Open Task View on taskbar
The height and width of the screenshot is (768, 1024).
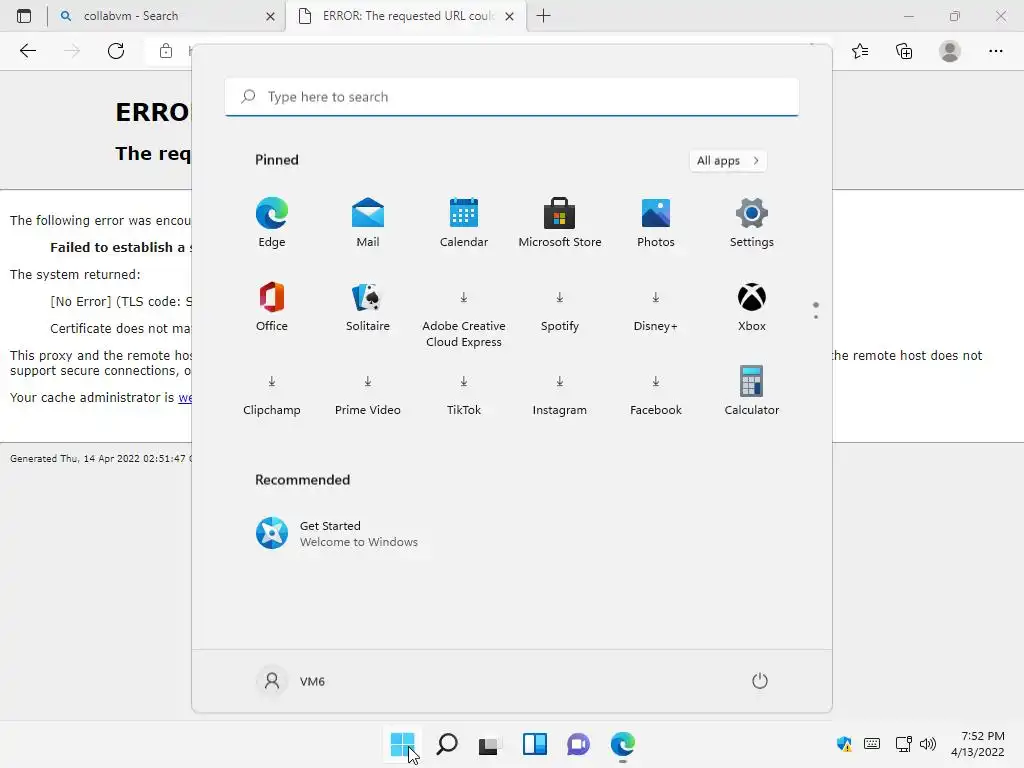click(x=490, y=744)
